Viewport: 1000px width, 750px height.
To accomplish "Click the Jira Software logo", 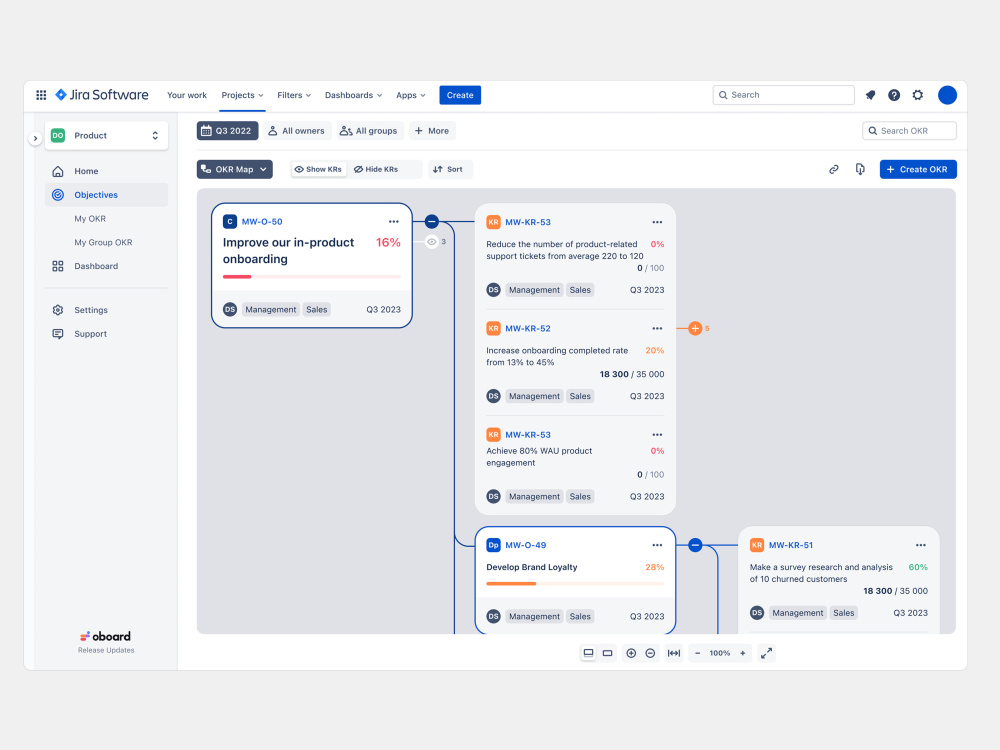I will point(102,95).
